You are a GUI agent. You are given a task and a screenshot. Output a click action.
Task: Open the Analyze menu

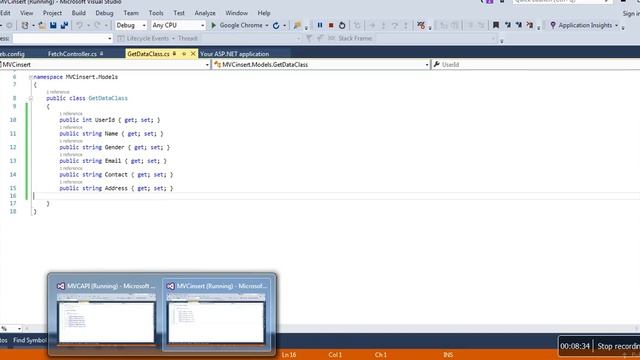205,13
